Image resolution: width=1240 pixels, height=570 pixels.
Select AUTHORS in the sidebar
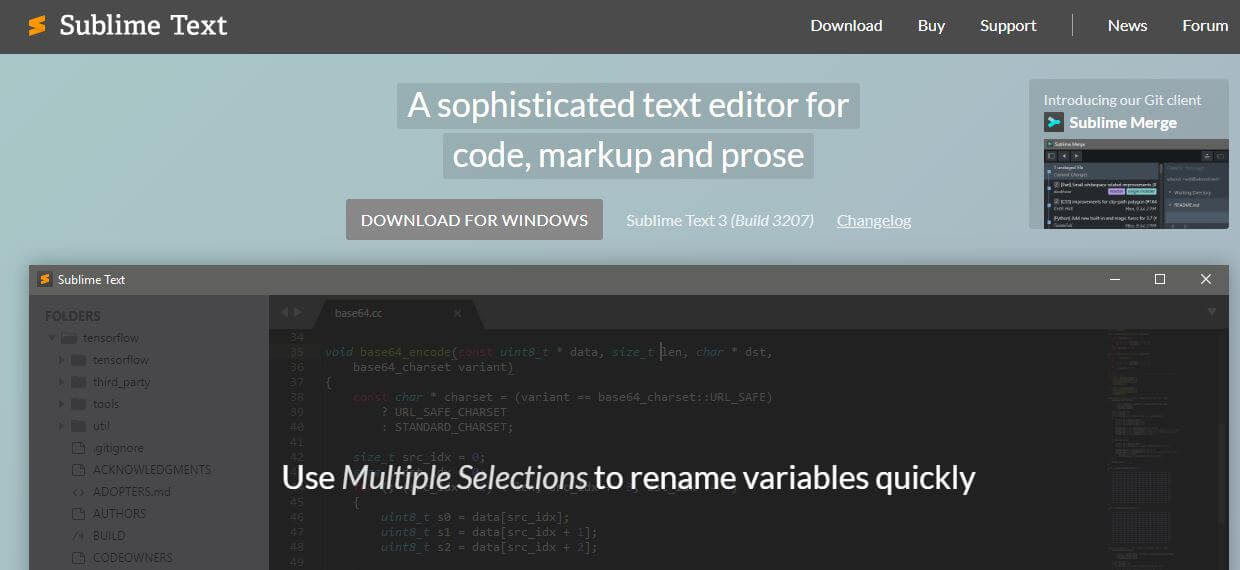tap(119, 514)
